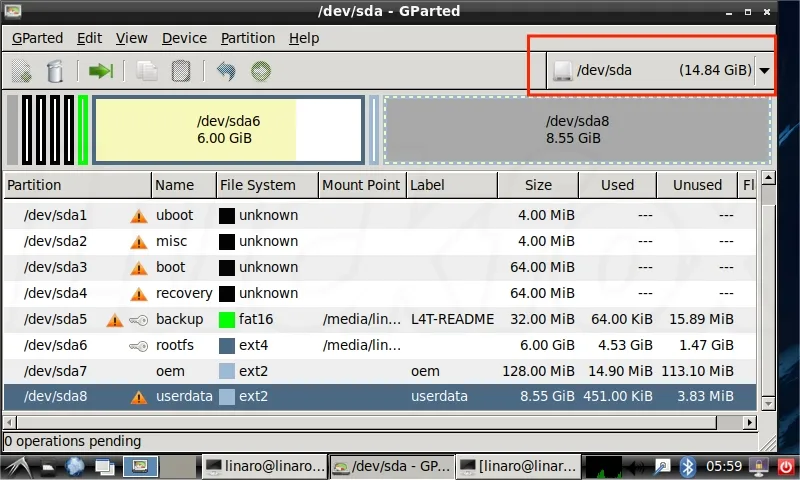The image size is (800, 480).
Task: Click the warning icon on /dev/sda4 row
Action: pyautogui.click(x=139, y=294)
